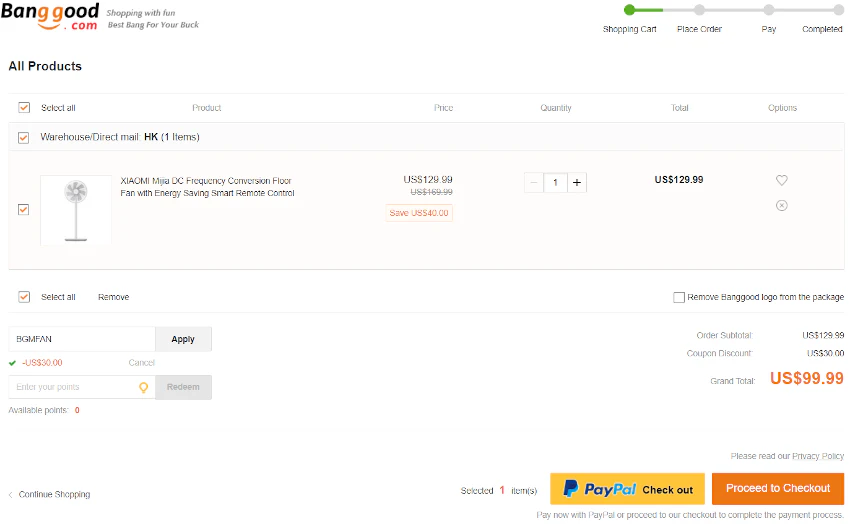Image resolution: width=850 pixels, height=524 pixels.
Task: Check out with PayPal
Action: (x=627, y=489)
